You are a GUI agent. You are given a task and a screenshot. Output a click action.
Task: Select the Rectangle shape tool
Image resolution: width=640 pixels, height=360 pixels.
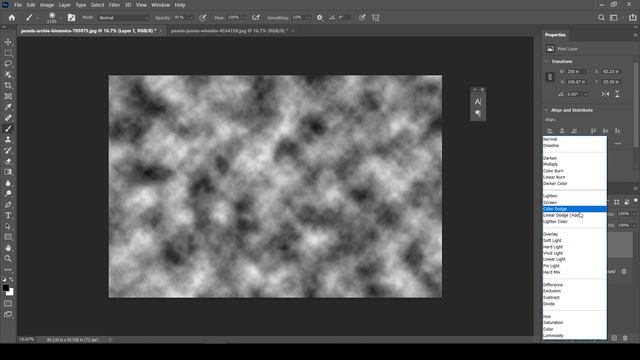(x=8, y=237)
